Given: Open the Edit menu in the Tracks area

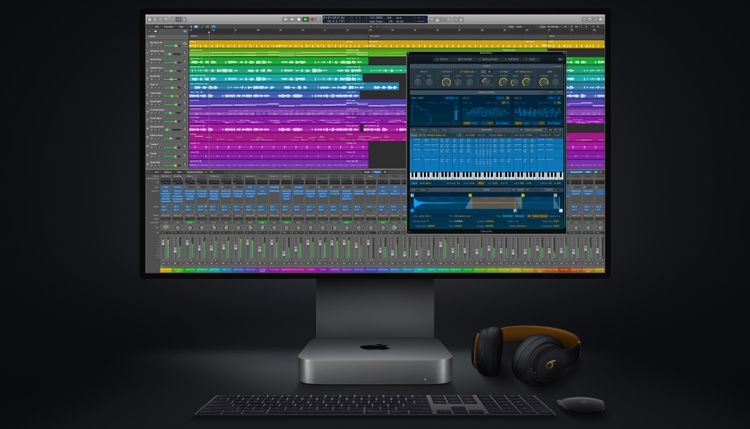Looking at the screenshot, I should click(156, 27).
